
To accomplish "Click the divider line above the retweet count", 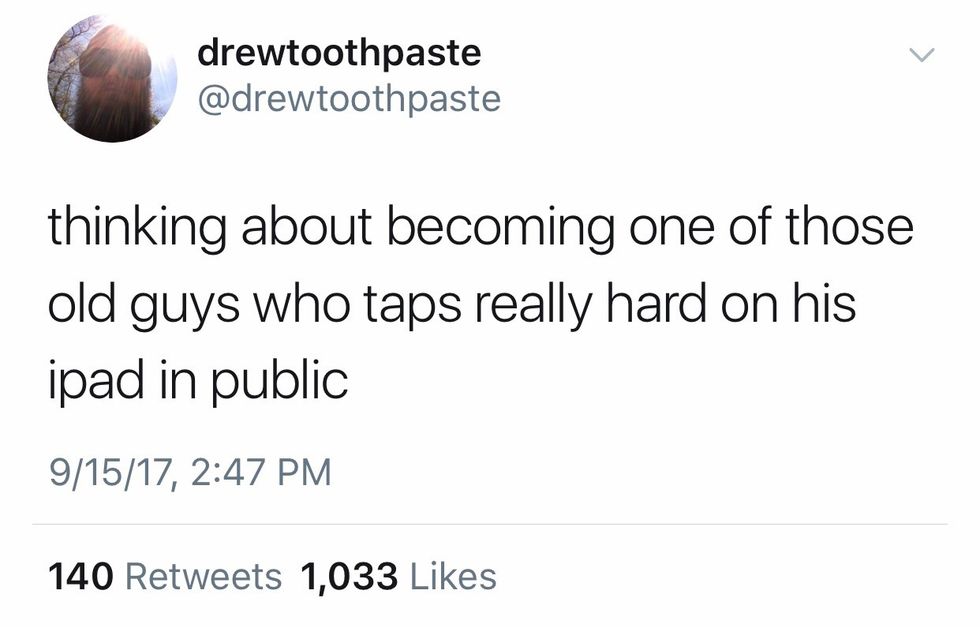I will (x=489, y=524).
